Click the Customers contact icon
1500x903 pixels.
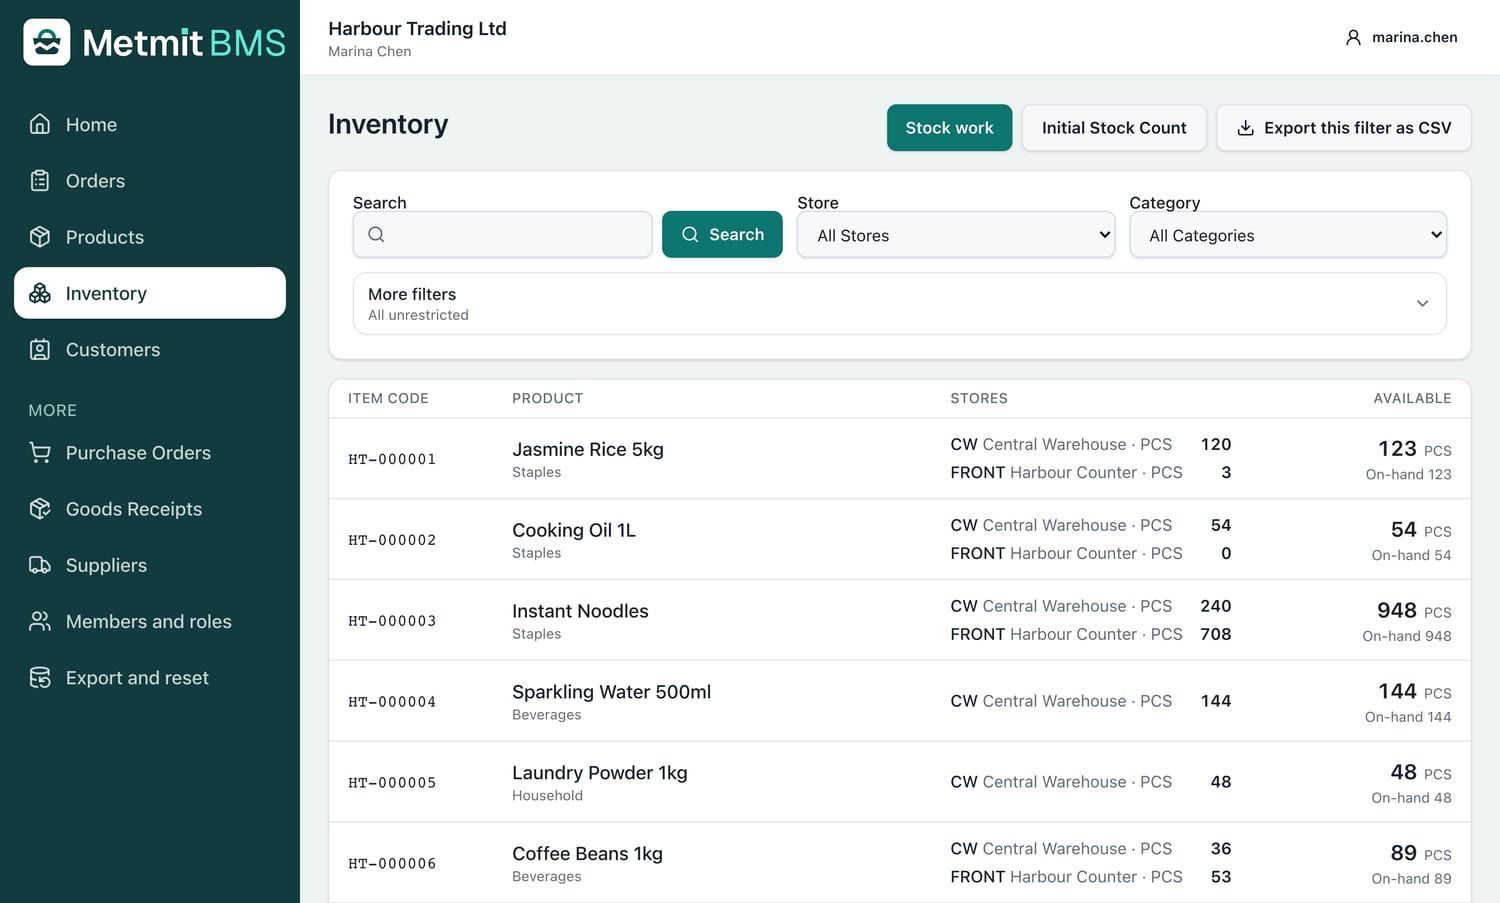point(40,349)
